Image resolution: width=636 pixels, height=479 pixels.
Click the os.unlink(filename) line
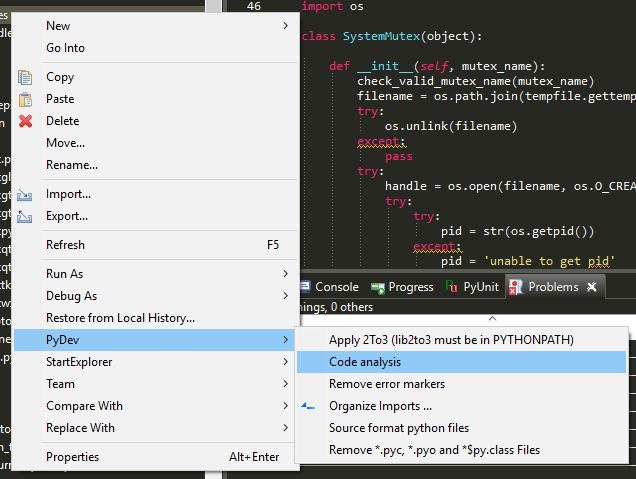451,126
